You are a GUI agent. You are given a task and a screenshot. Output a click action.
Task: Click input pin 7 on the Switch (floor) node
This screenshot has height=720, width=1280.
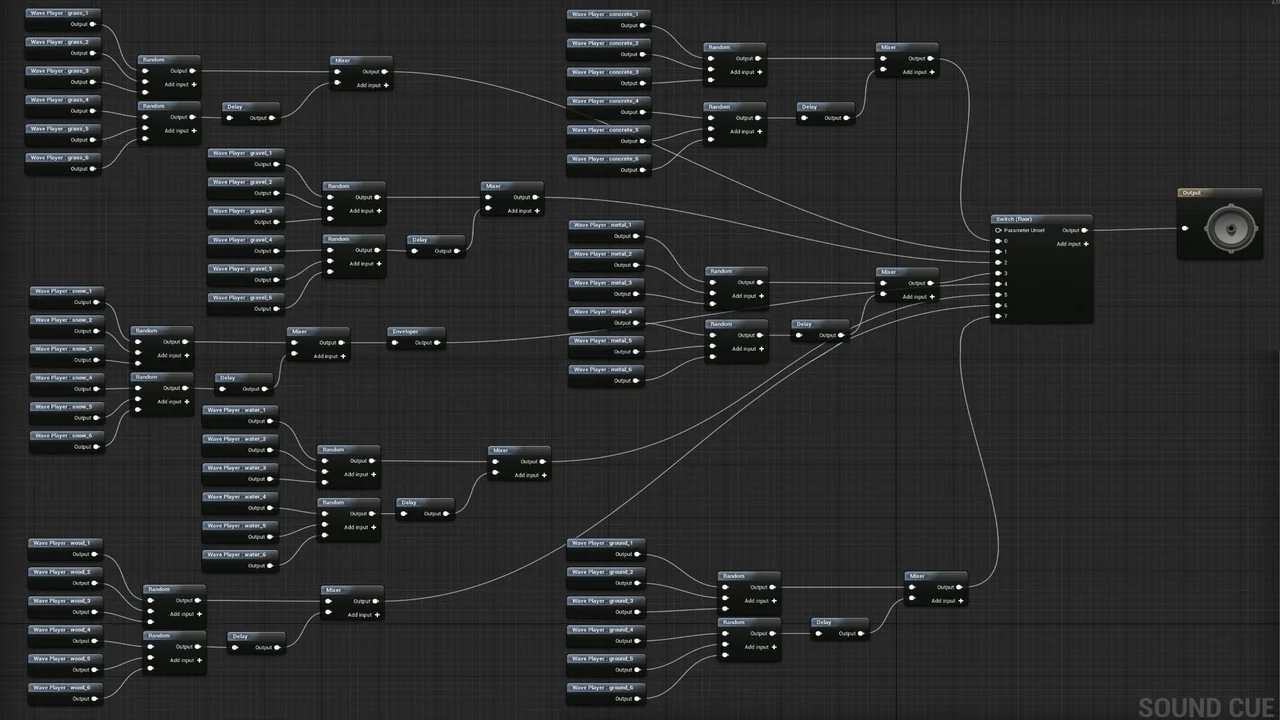(x=998, y=316)
